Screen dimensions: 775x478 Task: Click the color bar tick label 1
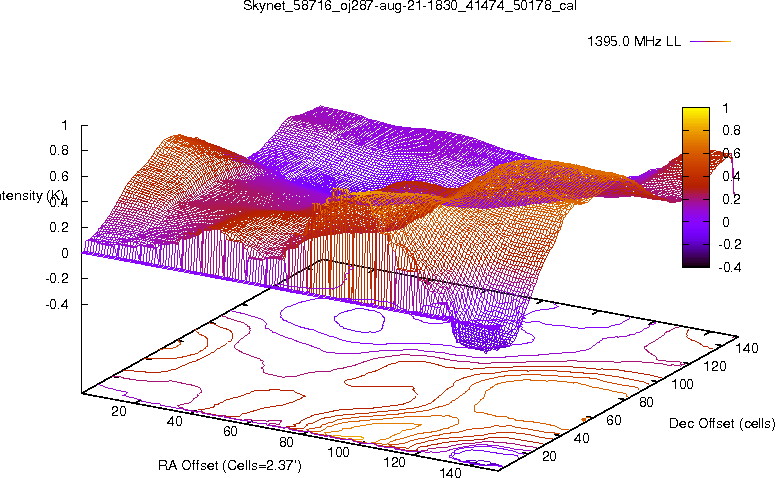coord(725,108)
